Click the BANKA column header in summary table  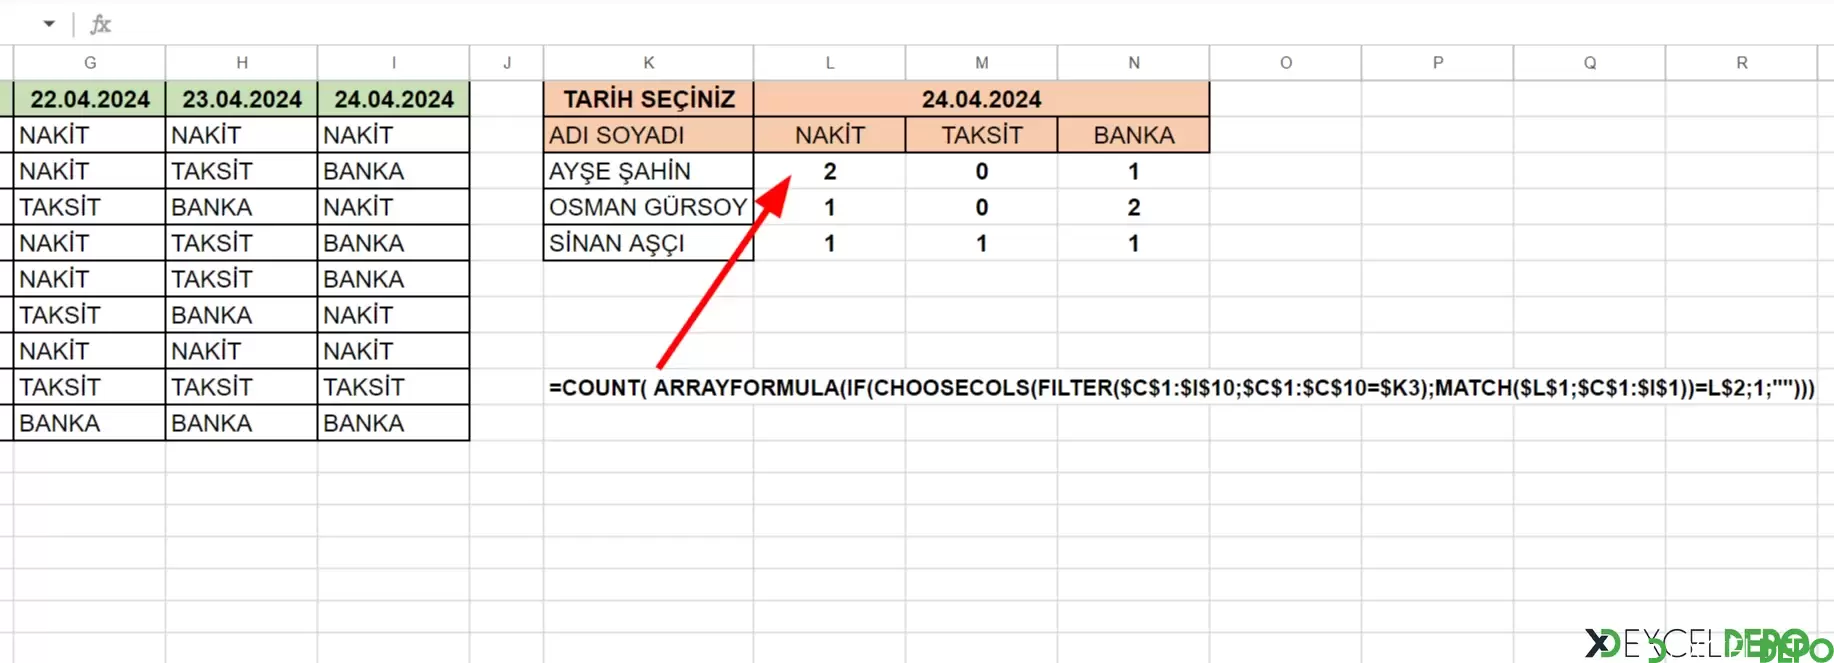click(1133, 135)
